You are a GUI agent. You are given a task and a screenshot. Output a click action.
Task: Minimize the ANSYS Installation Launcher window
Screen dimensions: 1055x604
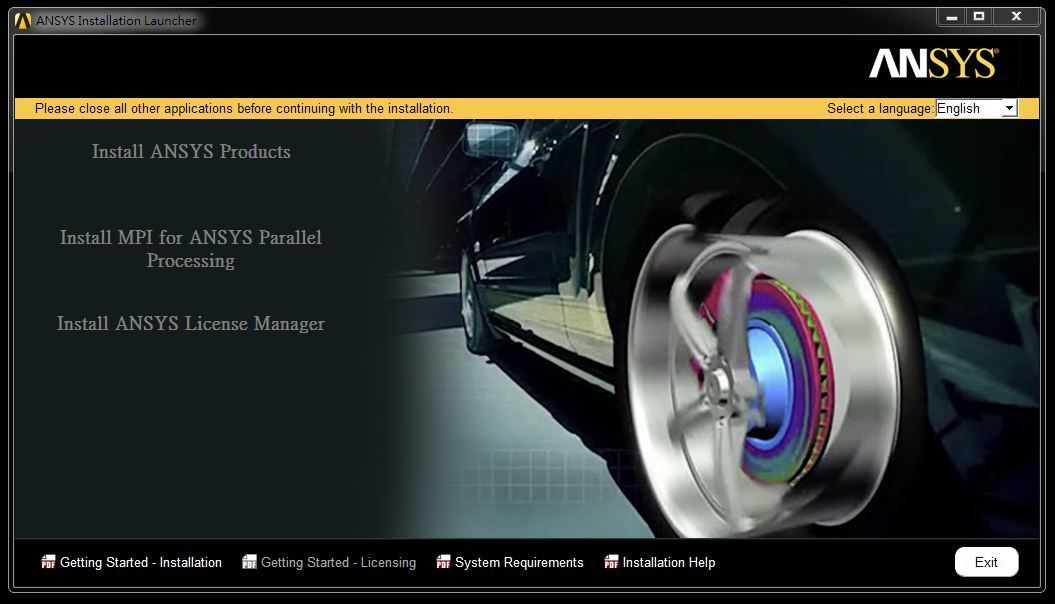pos(951,17)
